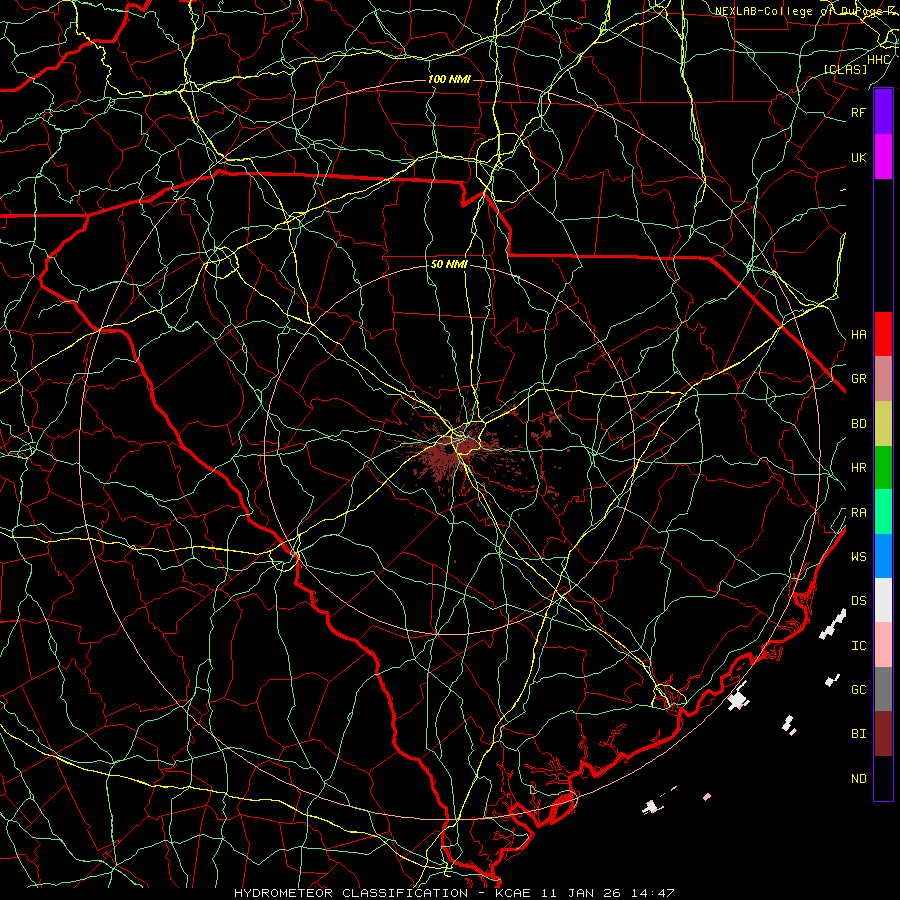This screenshot has width=900, height=900.
Task: Click the "NEXLAB-College of DuPage" credit text
Action: (x=797, y=11)
